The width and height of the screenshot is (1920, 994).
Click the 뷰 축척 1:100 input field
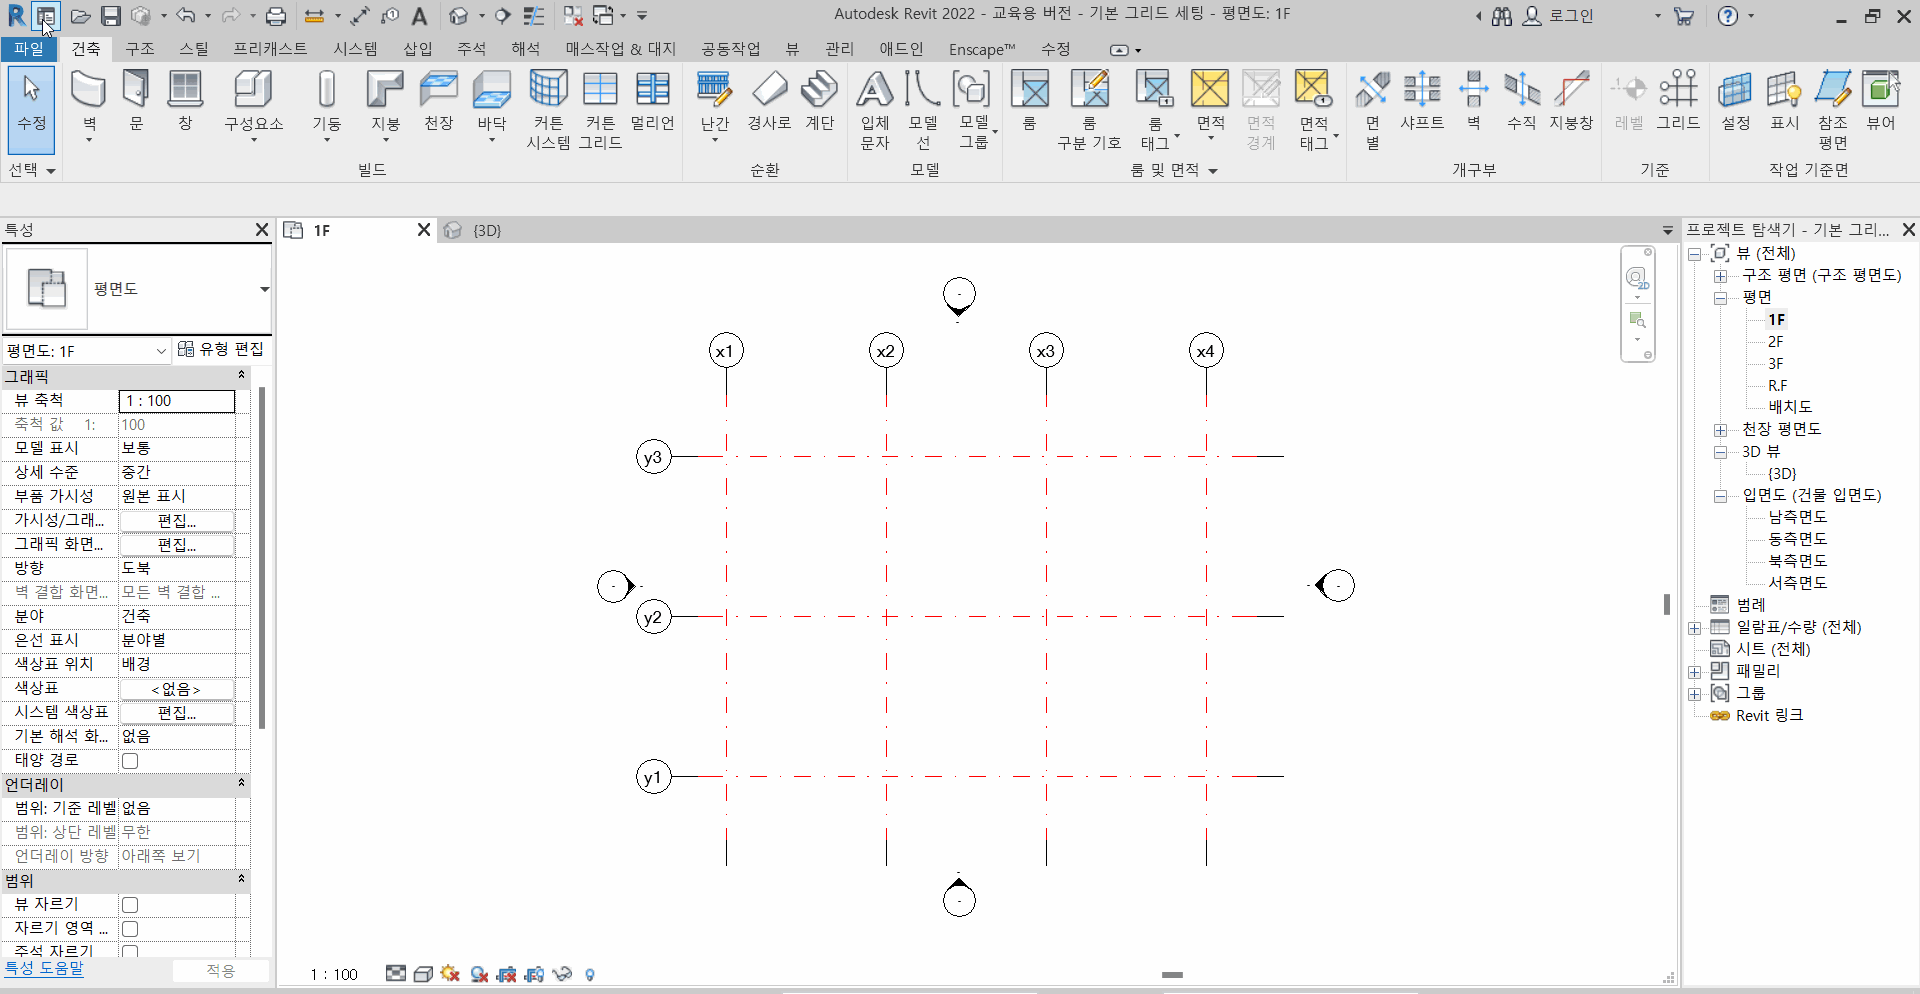177,401
